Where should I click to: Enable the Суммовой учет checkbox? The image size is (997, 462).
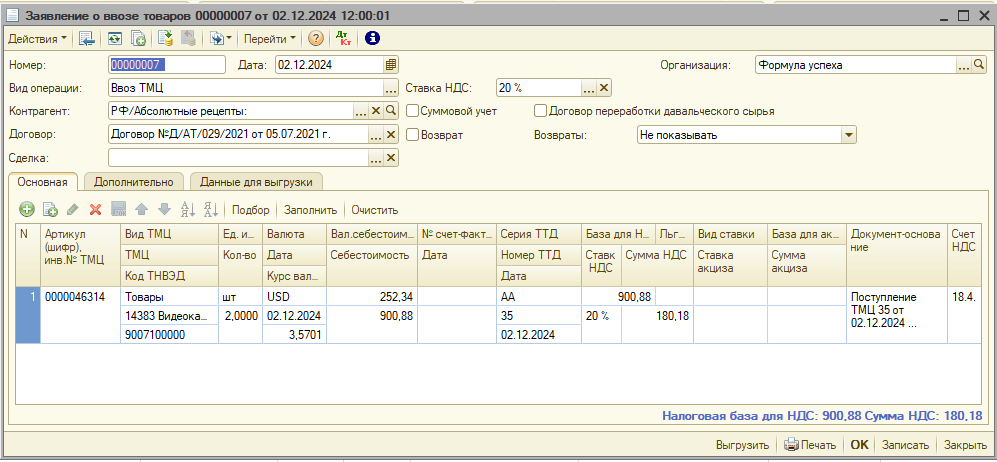(412, 111)
